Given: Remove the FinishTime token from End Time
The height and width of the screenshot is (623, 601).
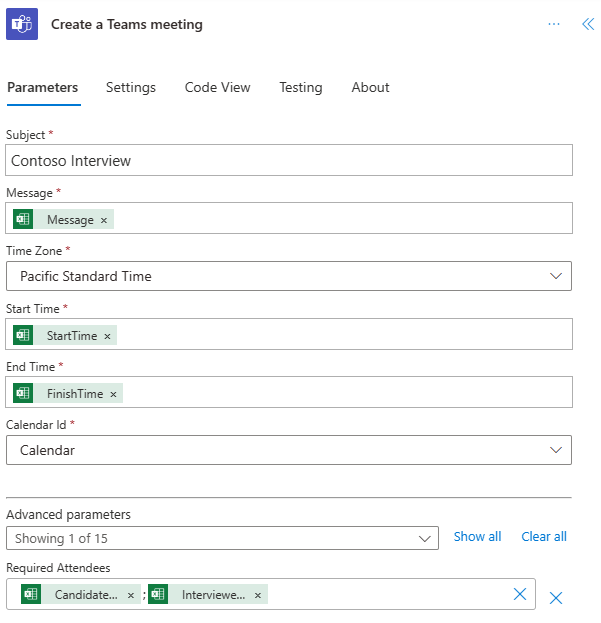Looking at the screenshot, I should click(x=113, y=394).
